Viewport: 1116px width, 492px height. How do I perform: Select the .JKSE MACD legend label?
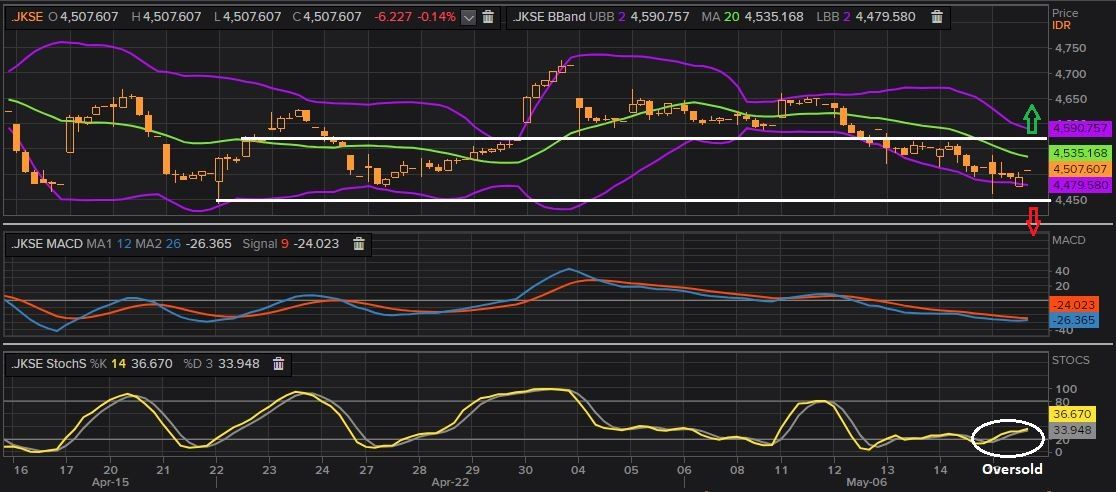tap(47, 244)
